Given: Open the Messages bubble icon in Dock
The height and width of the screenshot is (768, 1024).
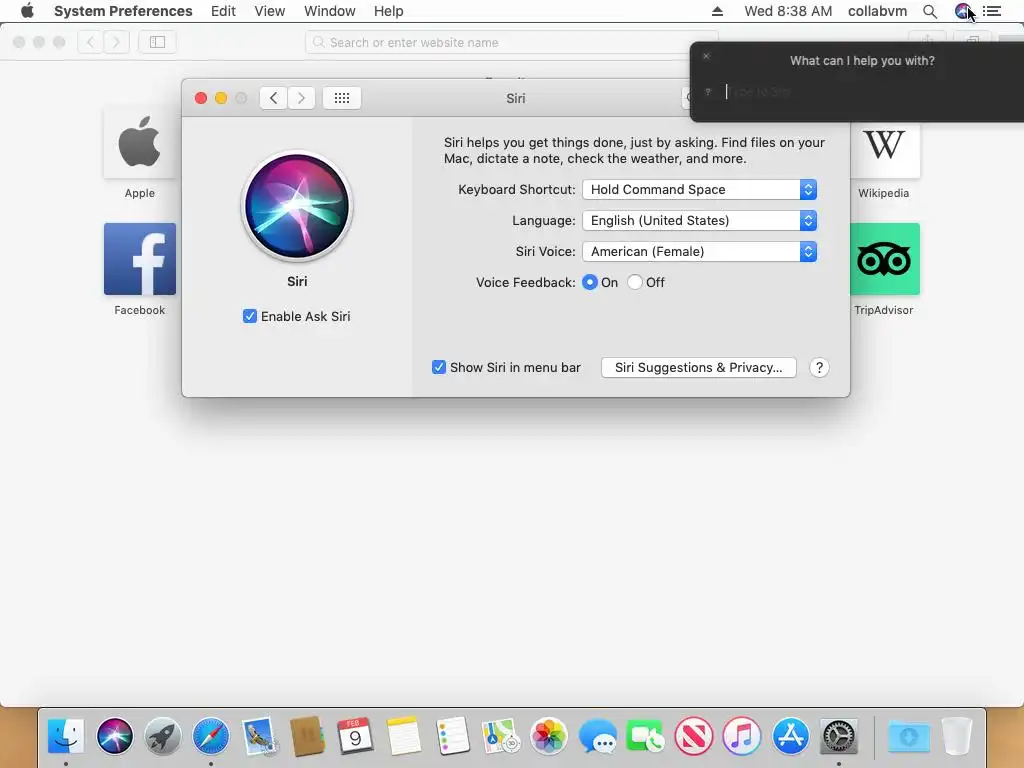Looking at the screenshot, I should tap(598, 736).
